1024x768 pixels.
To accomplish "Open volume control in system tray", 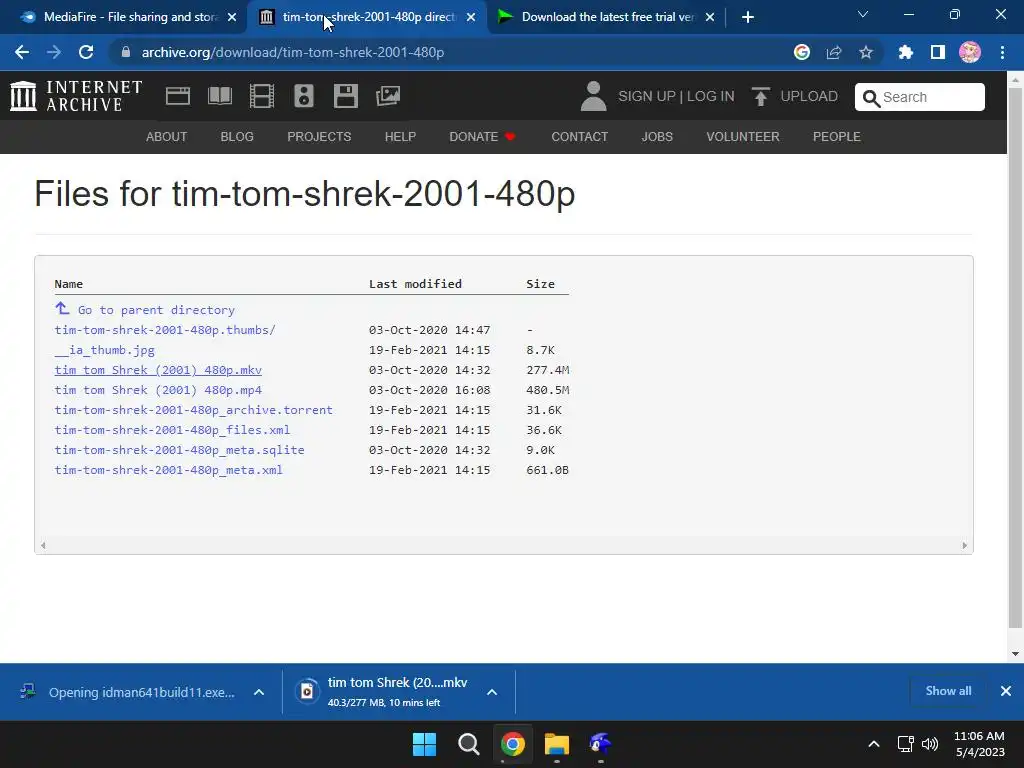I will point(930,744).
